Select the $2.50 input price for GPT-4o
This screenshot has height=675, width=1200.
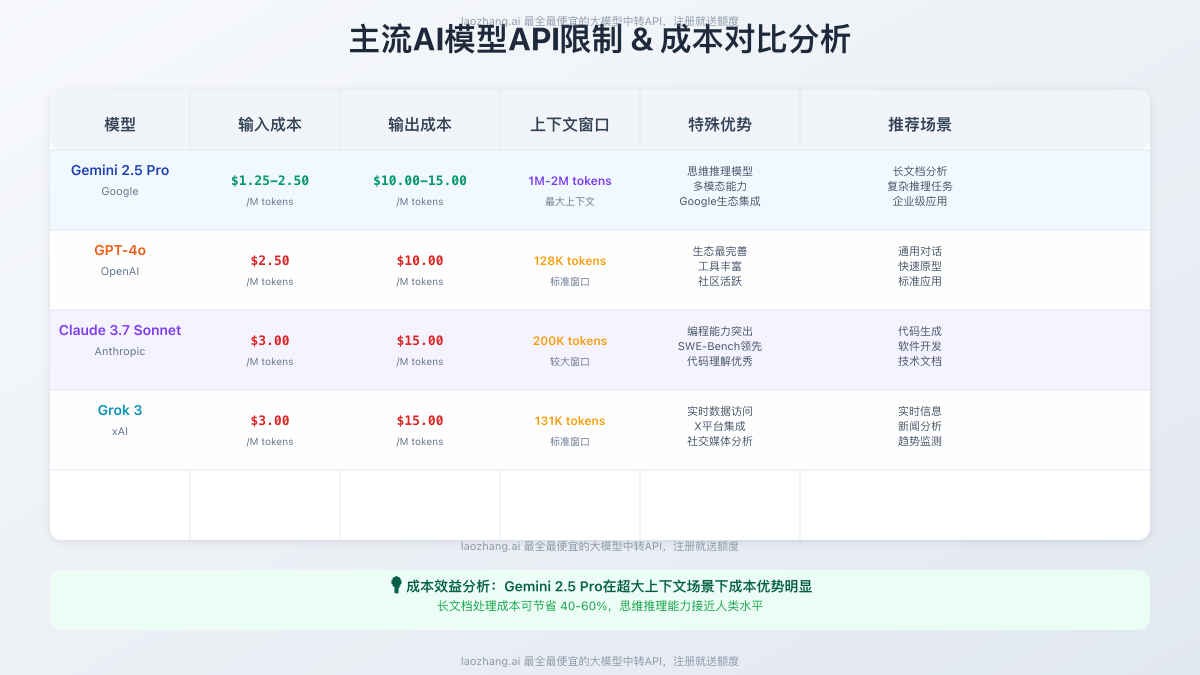(270, 261)
